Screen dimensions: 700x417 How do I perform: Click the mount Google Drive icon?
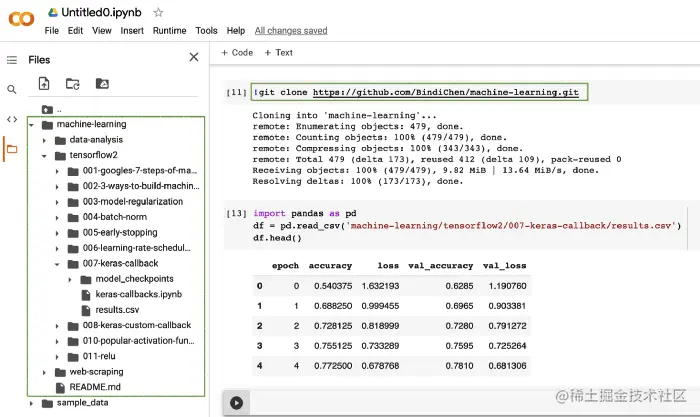(x=102, y=83)
